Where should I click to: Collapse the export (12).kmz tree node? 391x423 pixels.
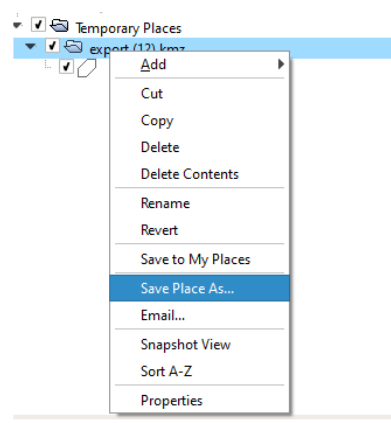pyautogui.click(x=31, y=46)
